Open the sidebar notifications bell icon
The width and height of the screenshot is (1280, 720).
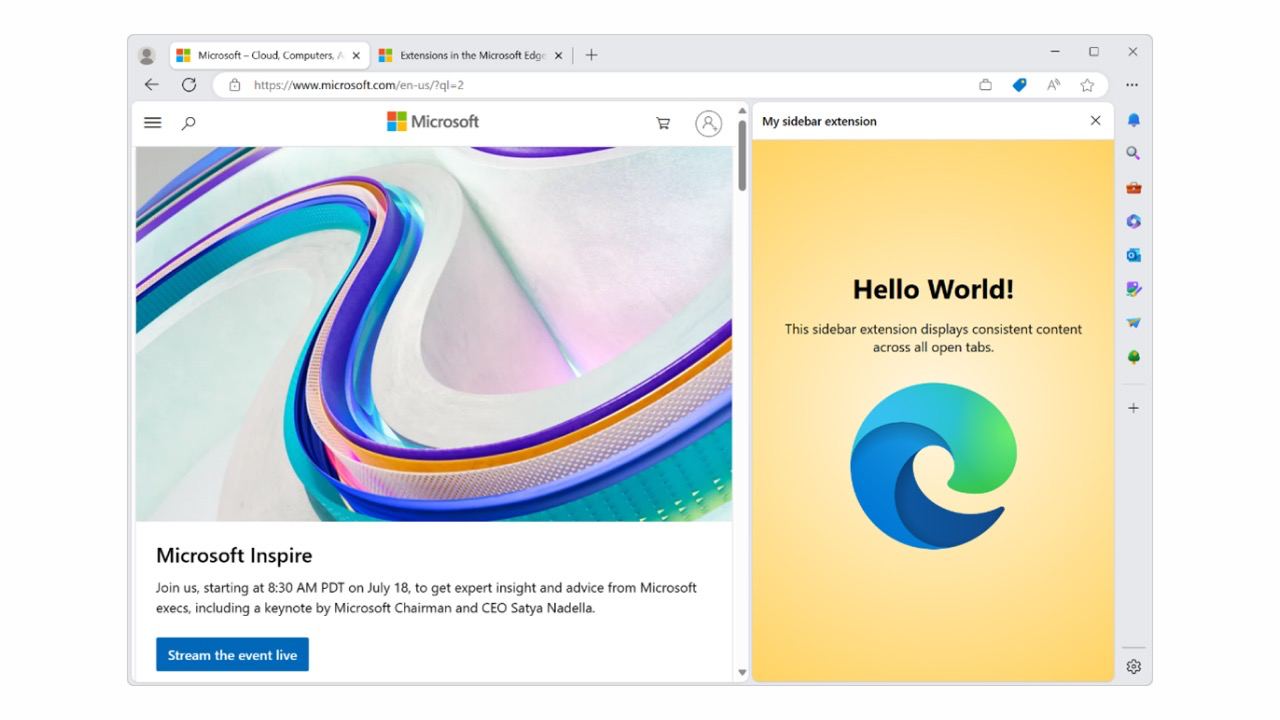tap(1133, 120)
